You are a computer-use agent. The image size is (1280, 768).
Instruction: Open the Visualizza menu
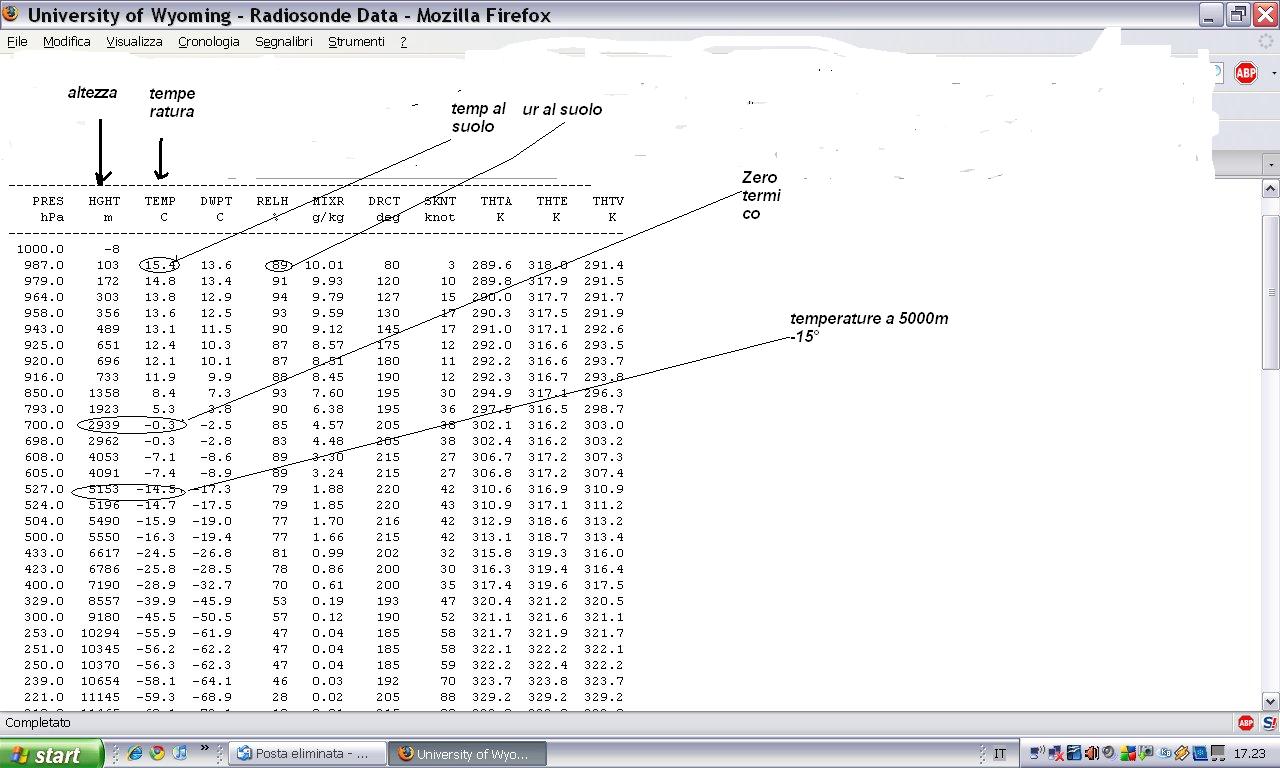tap(134, 42)
